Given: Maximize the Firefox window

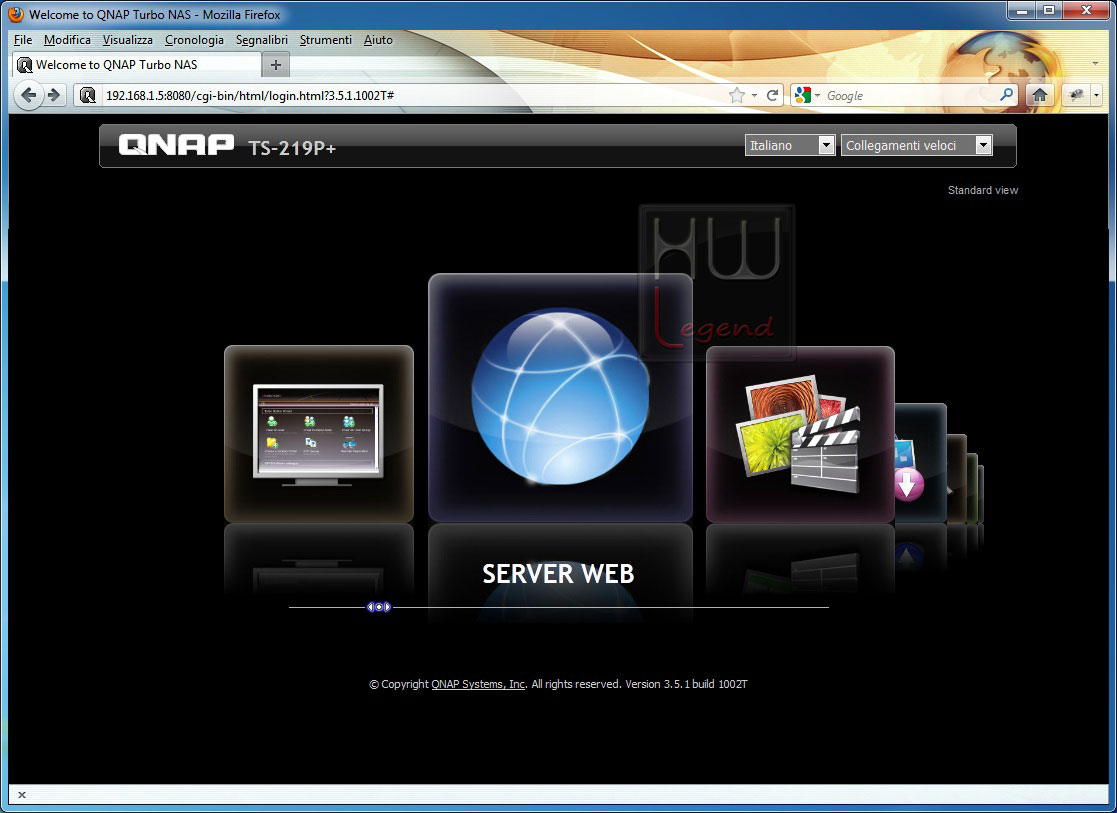Looking at the screenshot, I should 1049,11.
